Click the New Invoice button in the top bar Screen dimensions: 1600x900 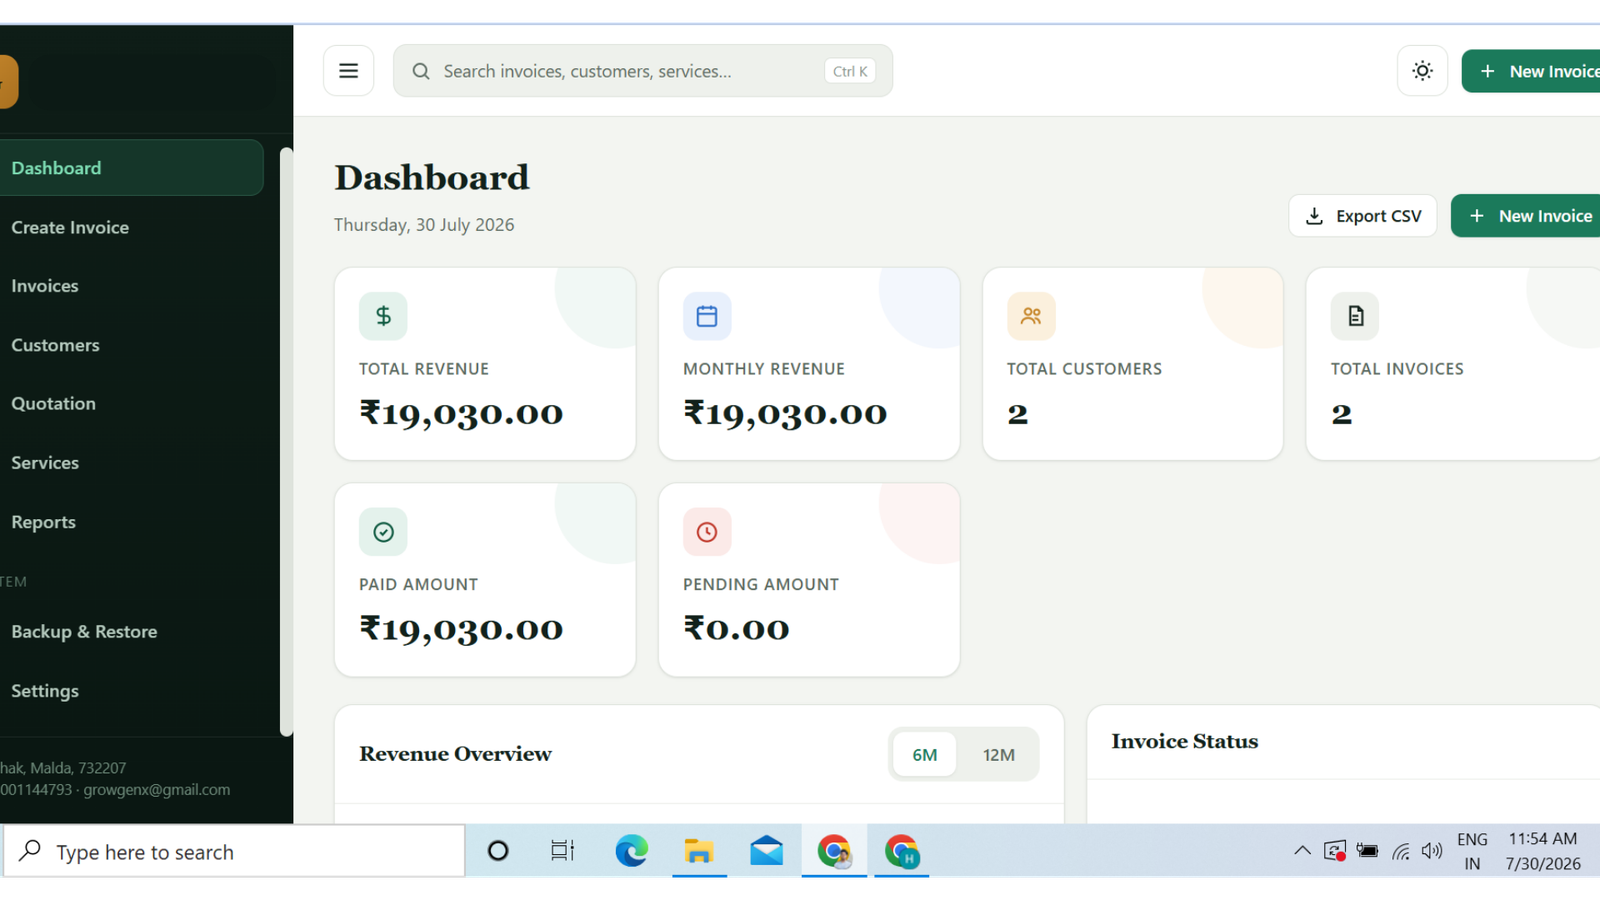1531,71
